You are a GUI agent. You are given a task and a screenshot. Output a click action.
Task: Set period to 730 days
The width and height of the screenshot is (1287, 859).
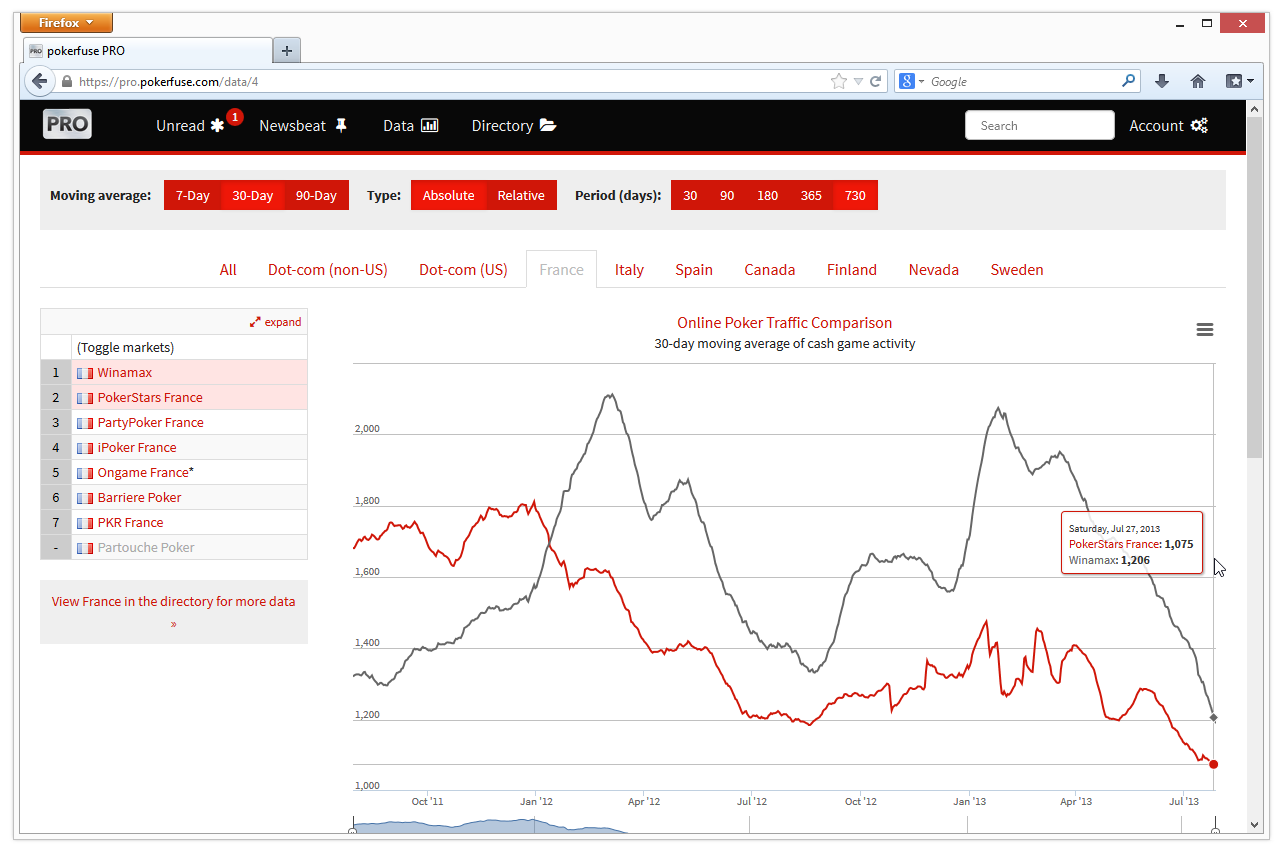pos(855,195)
